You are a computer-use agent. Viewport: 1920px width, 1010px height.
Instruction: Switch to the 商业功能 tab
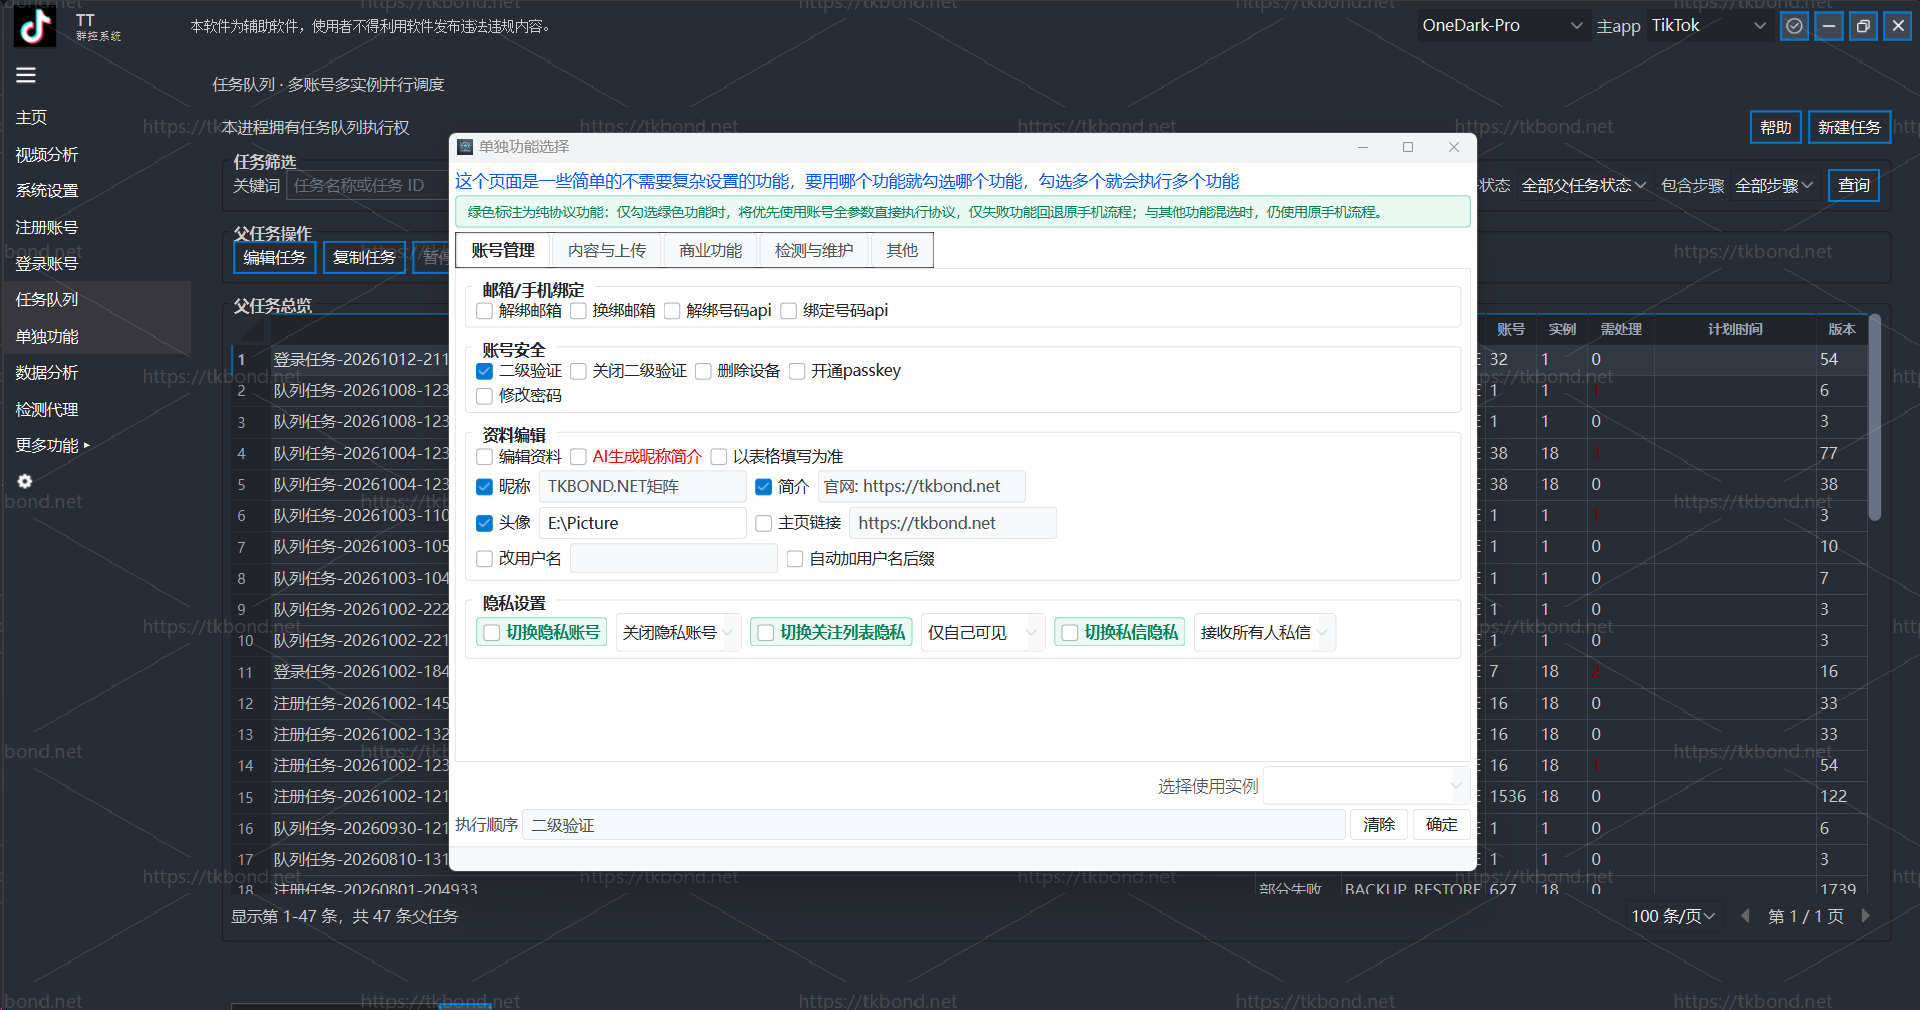710,250
